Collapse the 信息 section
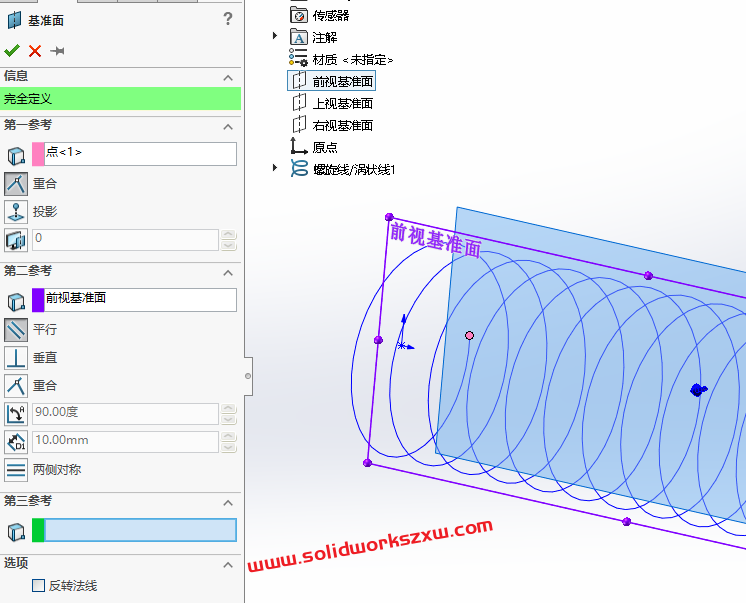 (228, 78)
